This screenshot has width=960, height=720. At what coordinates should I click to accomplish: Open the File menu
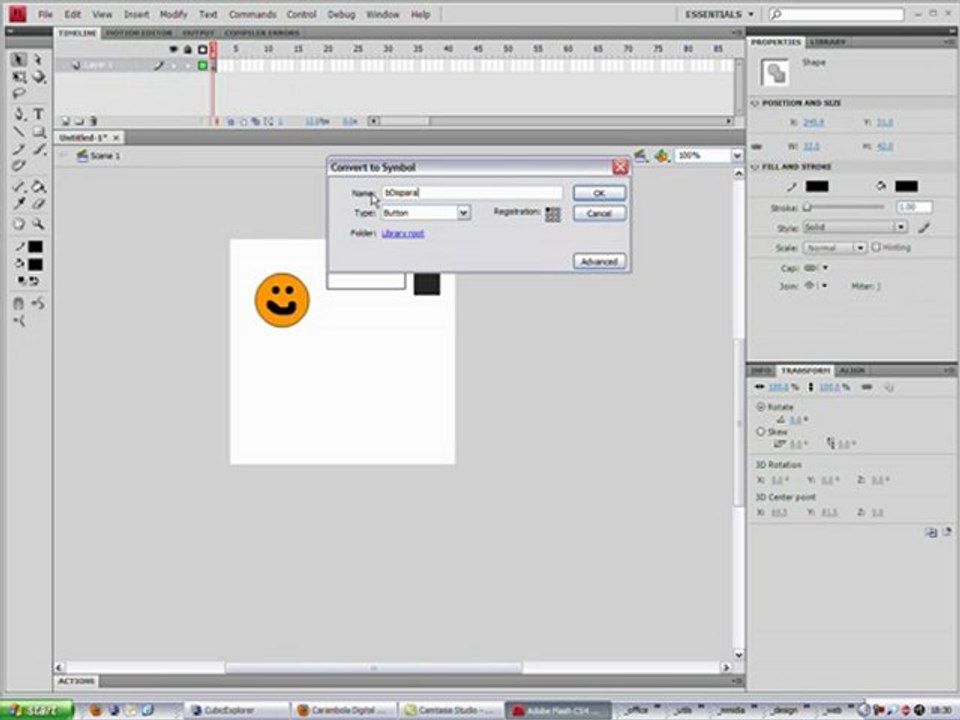click(x=45, y=14)
